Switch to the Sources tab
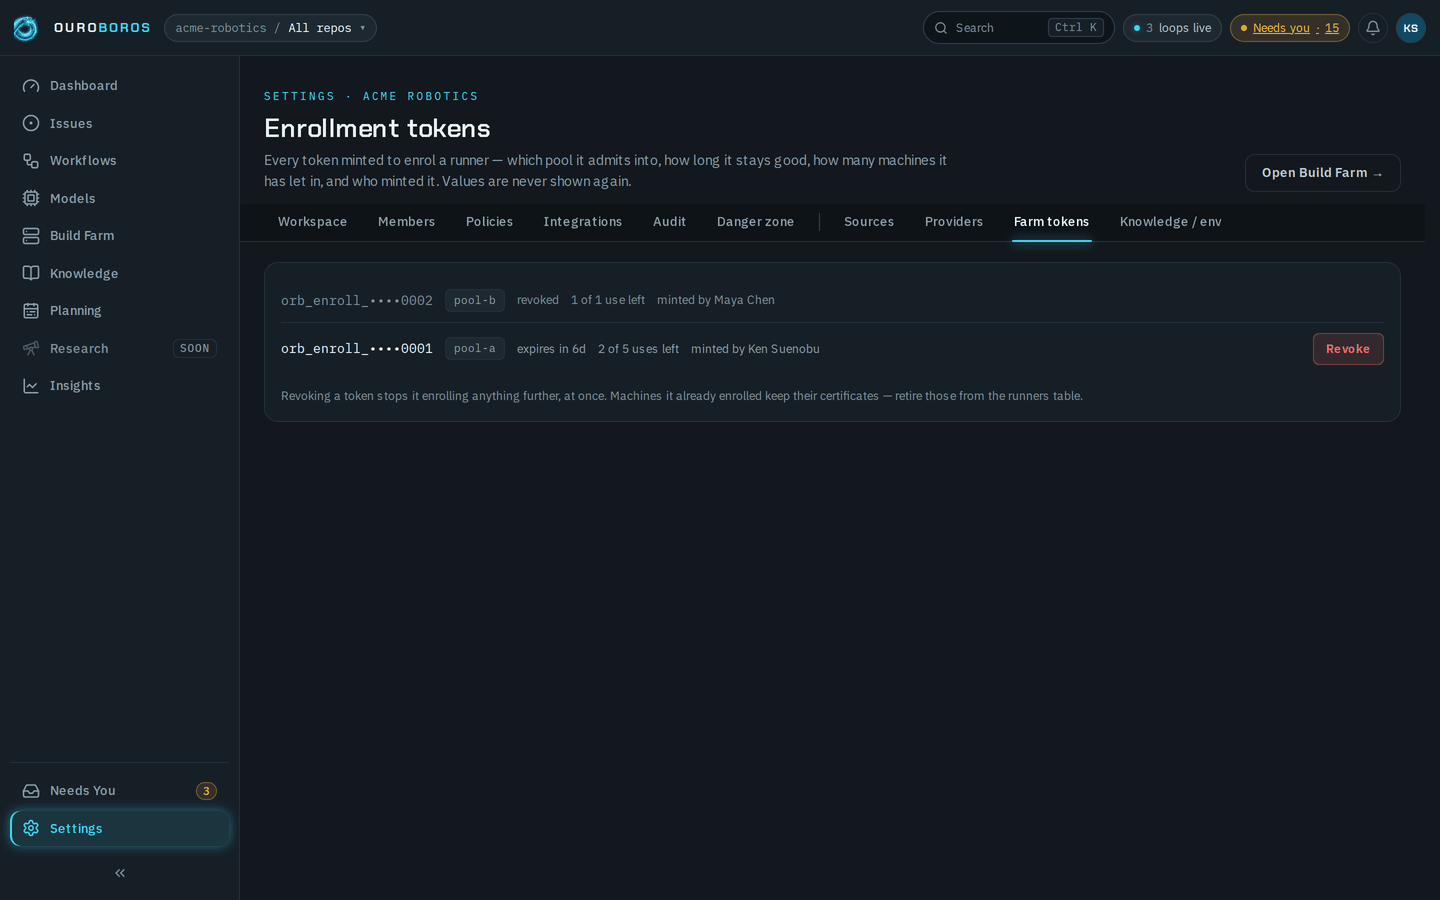 [x=869, y=222]
